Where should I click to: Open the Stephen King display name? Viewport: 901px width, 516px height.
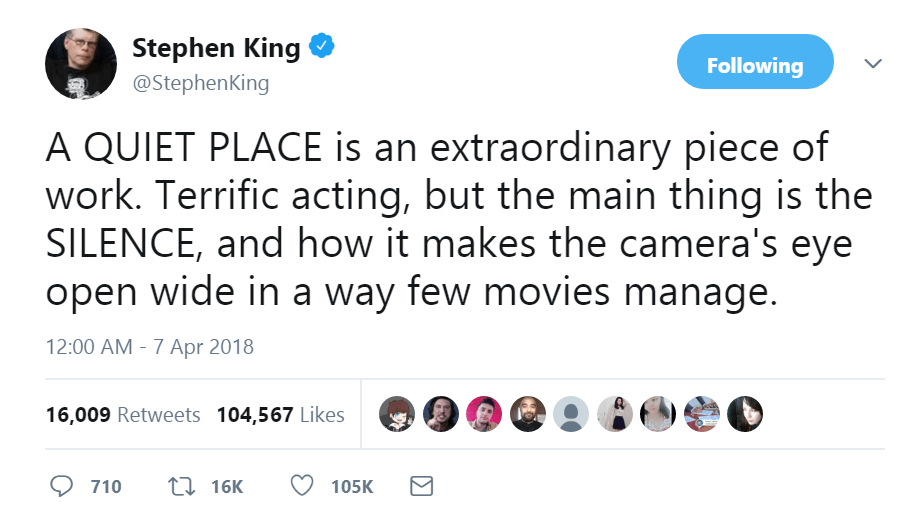point(216,47)
